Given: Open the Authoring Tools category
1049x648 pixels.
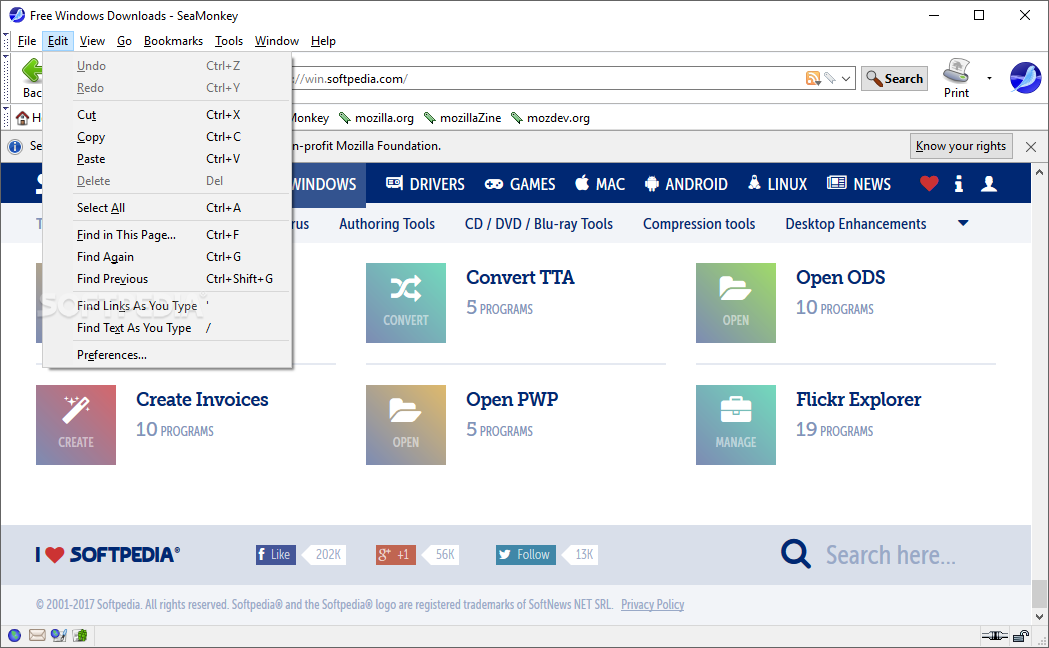Looking at the screenshot, I should [x=387, y=224].
